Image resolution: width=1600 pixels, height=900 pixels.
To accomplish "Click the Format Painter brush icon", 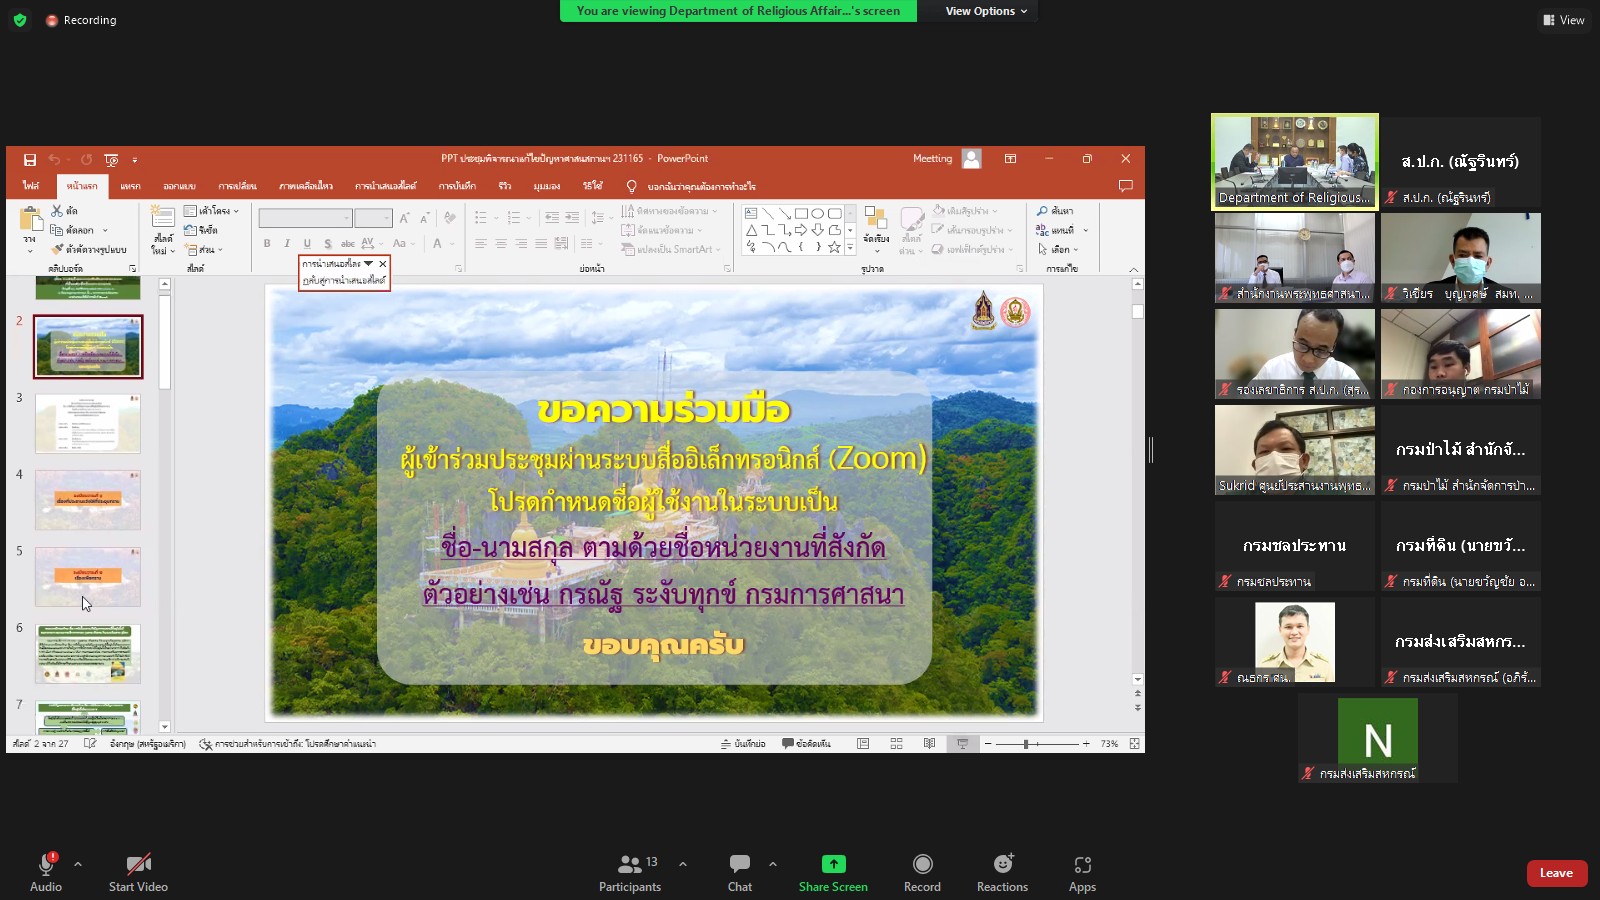I will [x=57, y=249].
